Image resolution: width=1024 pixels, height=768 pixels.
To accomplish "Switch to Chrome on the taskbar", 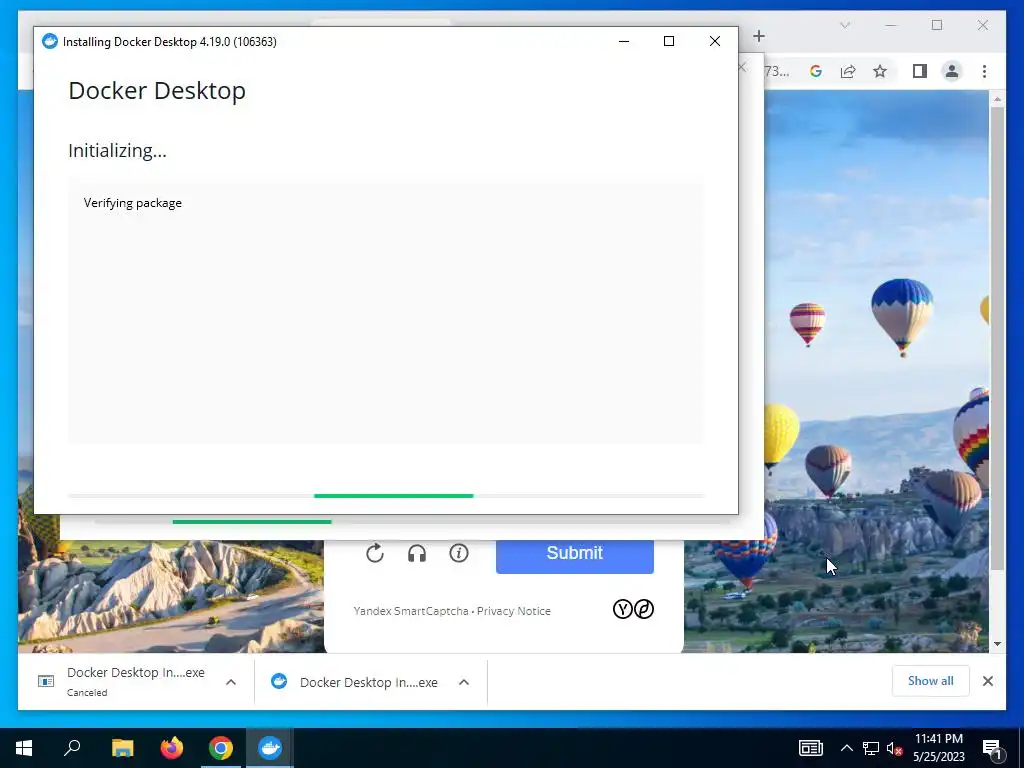I will 221,748.
